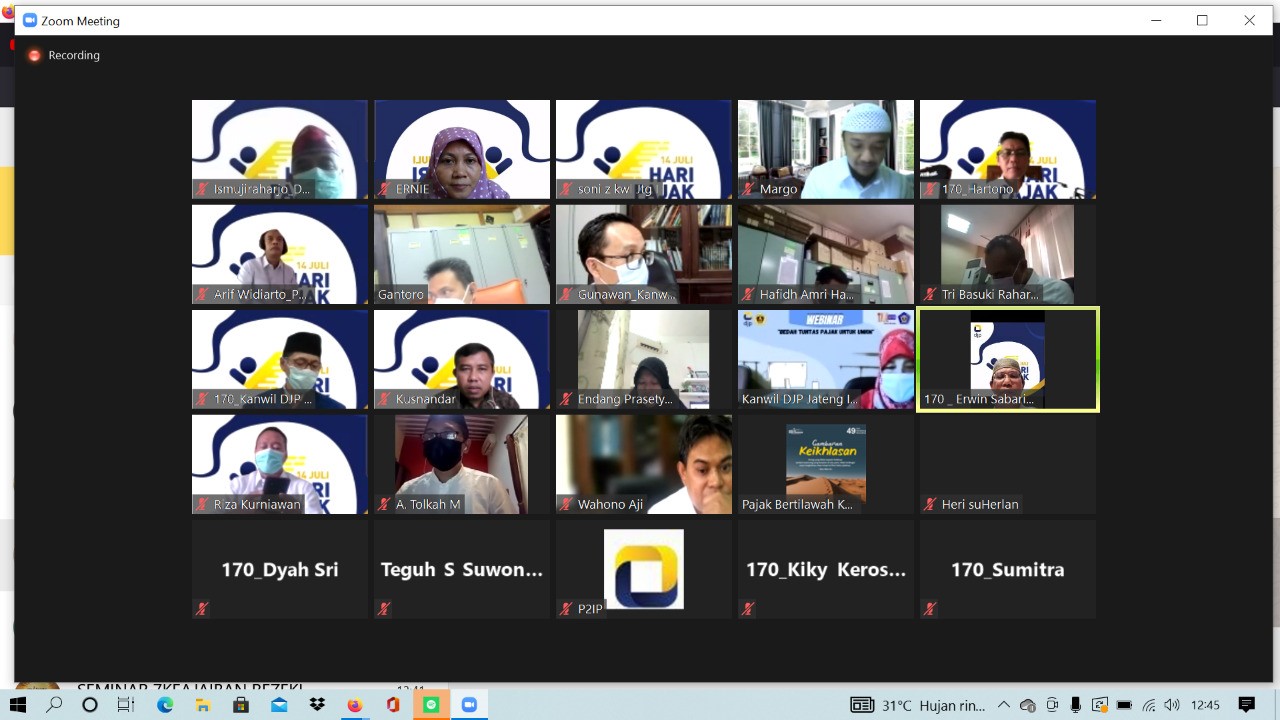Open the Windows notification center
Image resolution: width=1280 pixels, height=720 pixels.
(x=1246, y=705)
